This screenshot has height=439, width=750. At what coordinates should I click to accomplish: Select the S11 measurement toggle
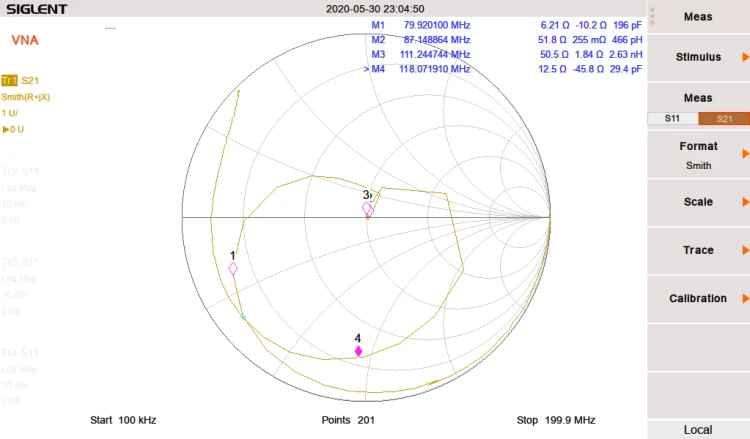pyautogui.click(x=673, y=119)
